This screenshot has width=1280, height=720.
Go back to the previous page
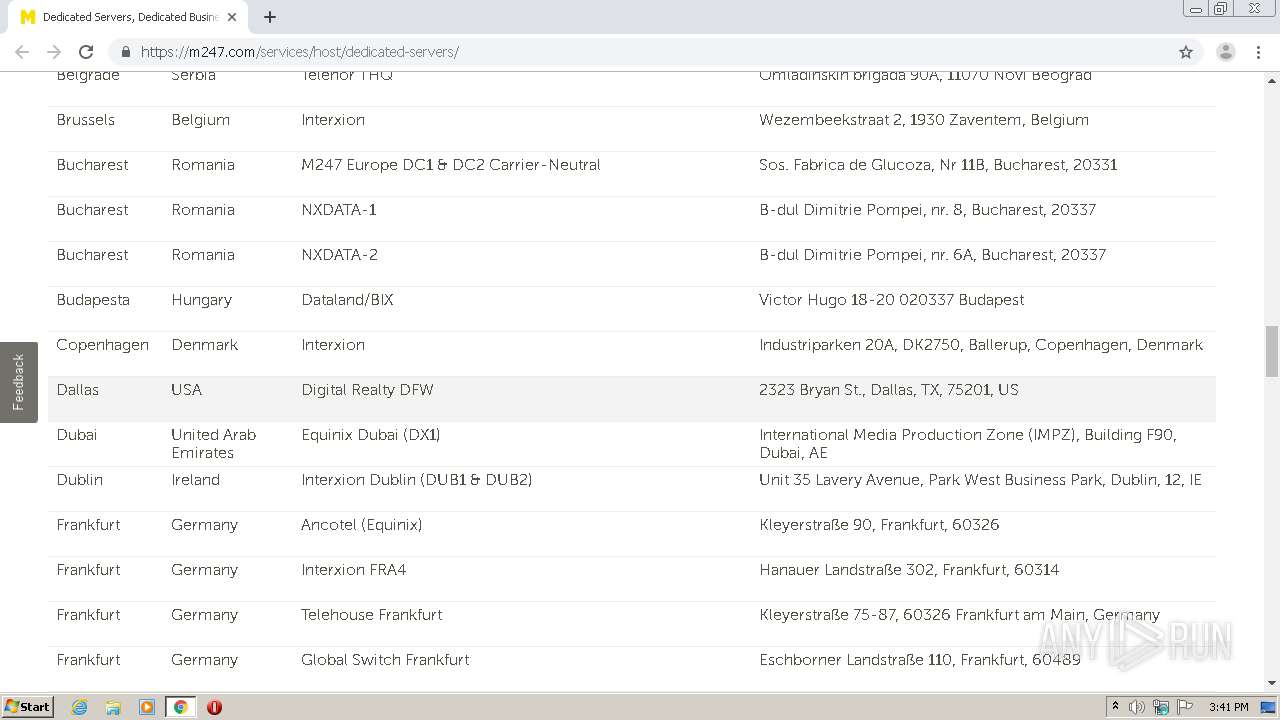click(22, 52)
